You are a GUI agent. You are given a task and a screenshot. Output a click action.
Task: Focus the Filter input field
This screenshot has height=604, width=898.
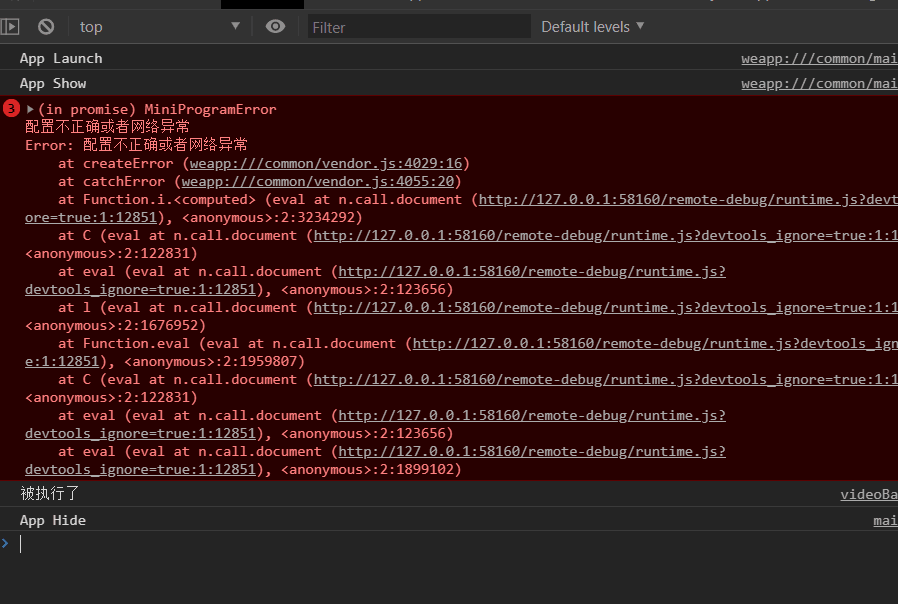pos(419,27)
